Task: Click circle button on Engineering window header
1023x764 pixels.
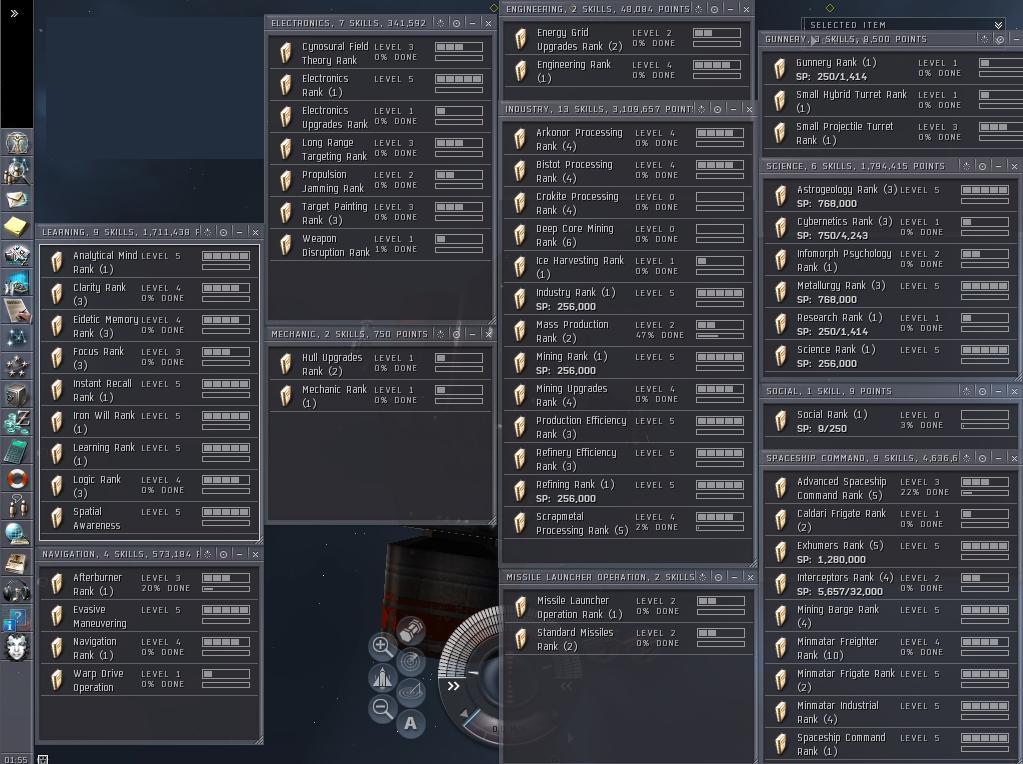Action: click(x=714, y=9)
